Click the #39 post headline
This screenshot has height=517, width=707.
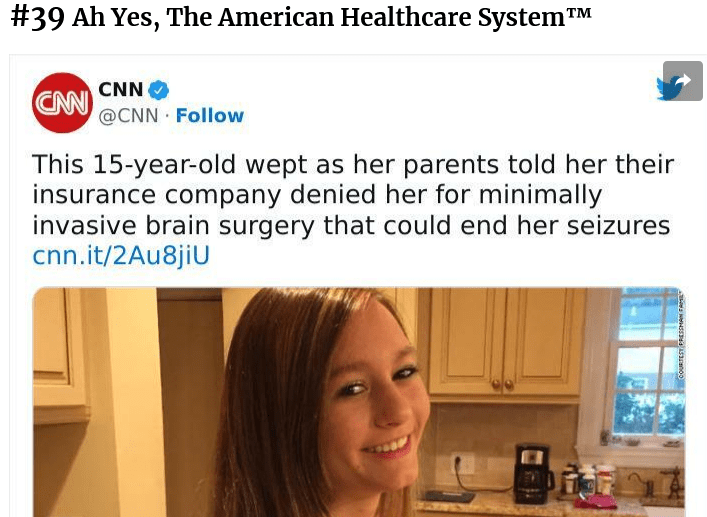(301, 18)
